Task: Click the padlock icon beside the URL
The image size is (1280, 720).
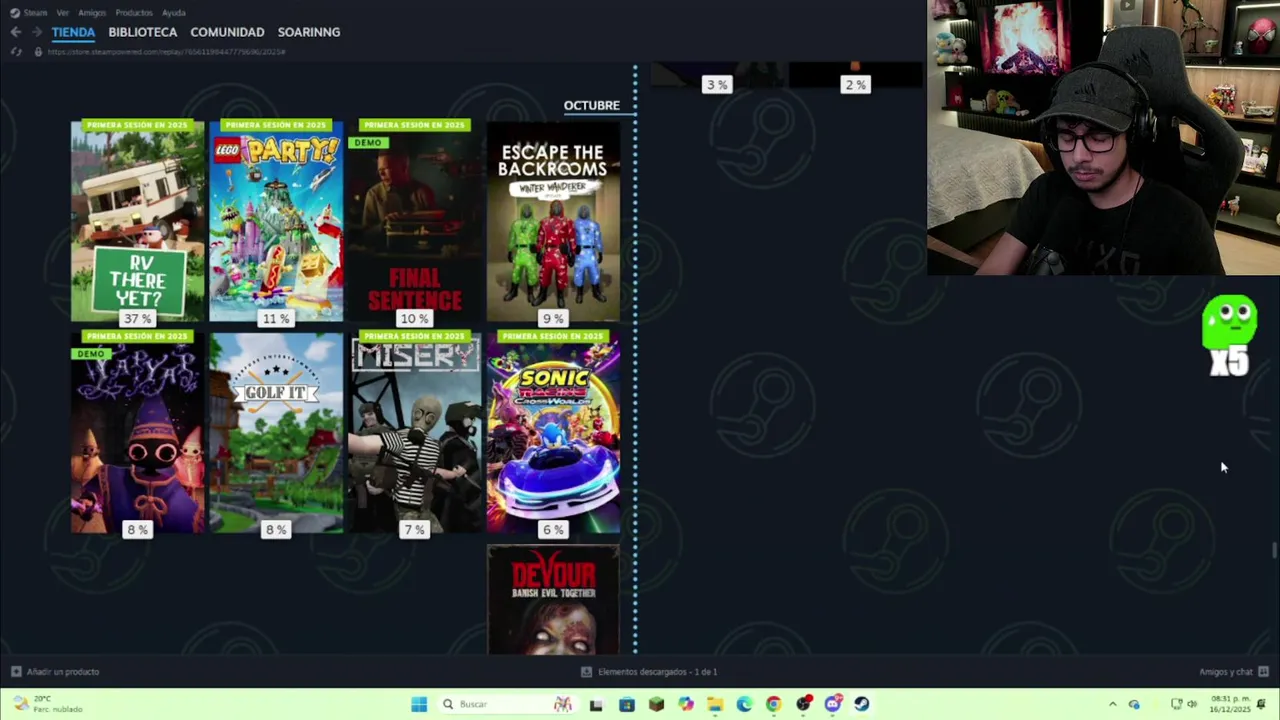Action: [x=38, y=51]
